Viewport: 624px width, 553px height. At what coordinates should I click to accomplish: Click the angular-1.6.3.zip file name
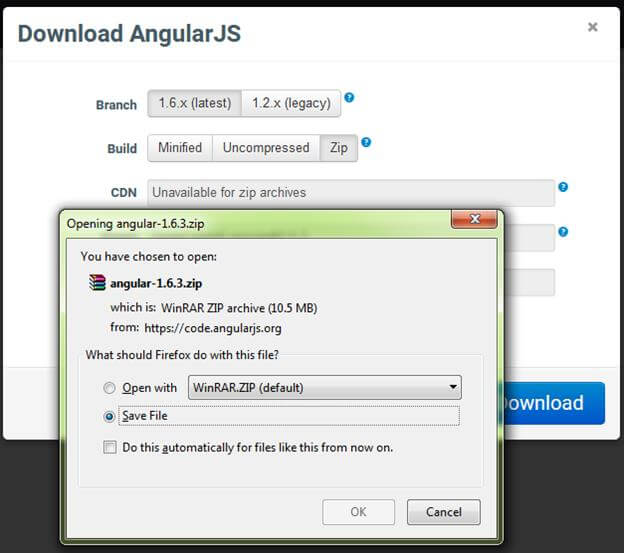tap(156, 284)
